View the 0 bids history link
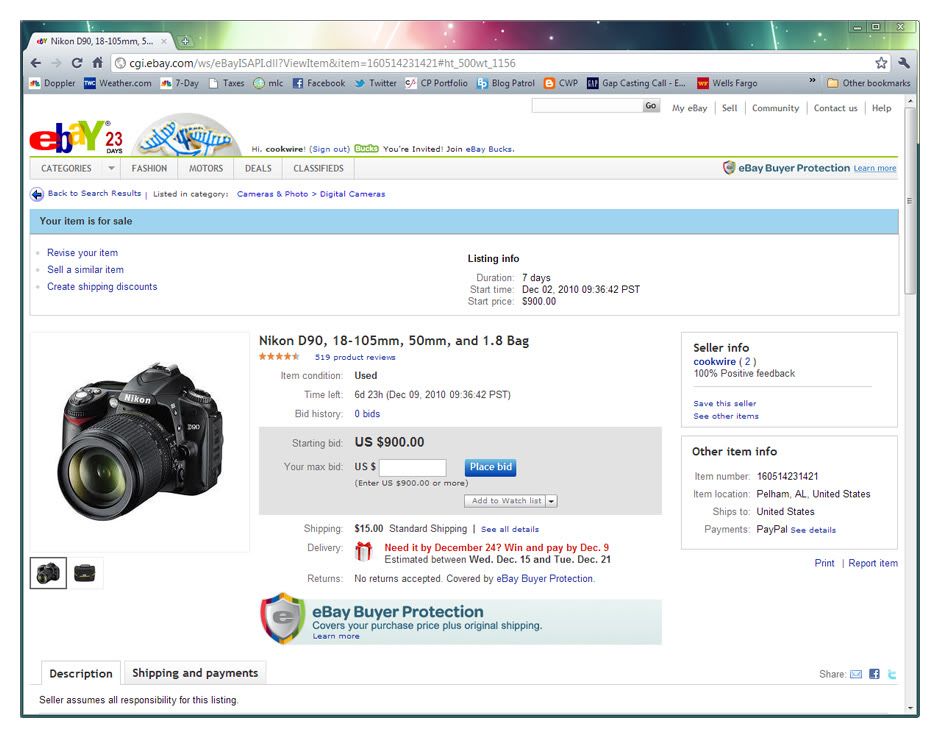The height and width of the screenshot is (738, 940). click(367, 414)
